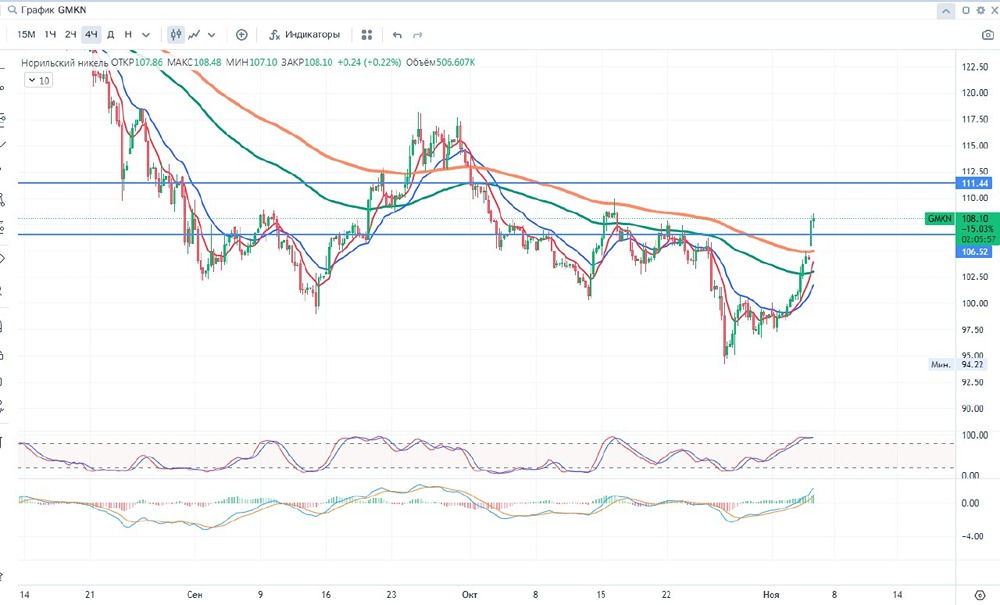Switch to the weekly Н timeframe
This screenshot has width=1000, height=605.
tap(128, 34)
